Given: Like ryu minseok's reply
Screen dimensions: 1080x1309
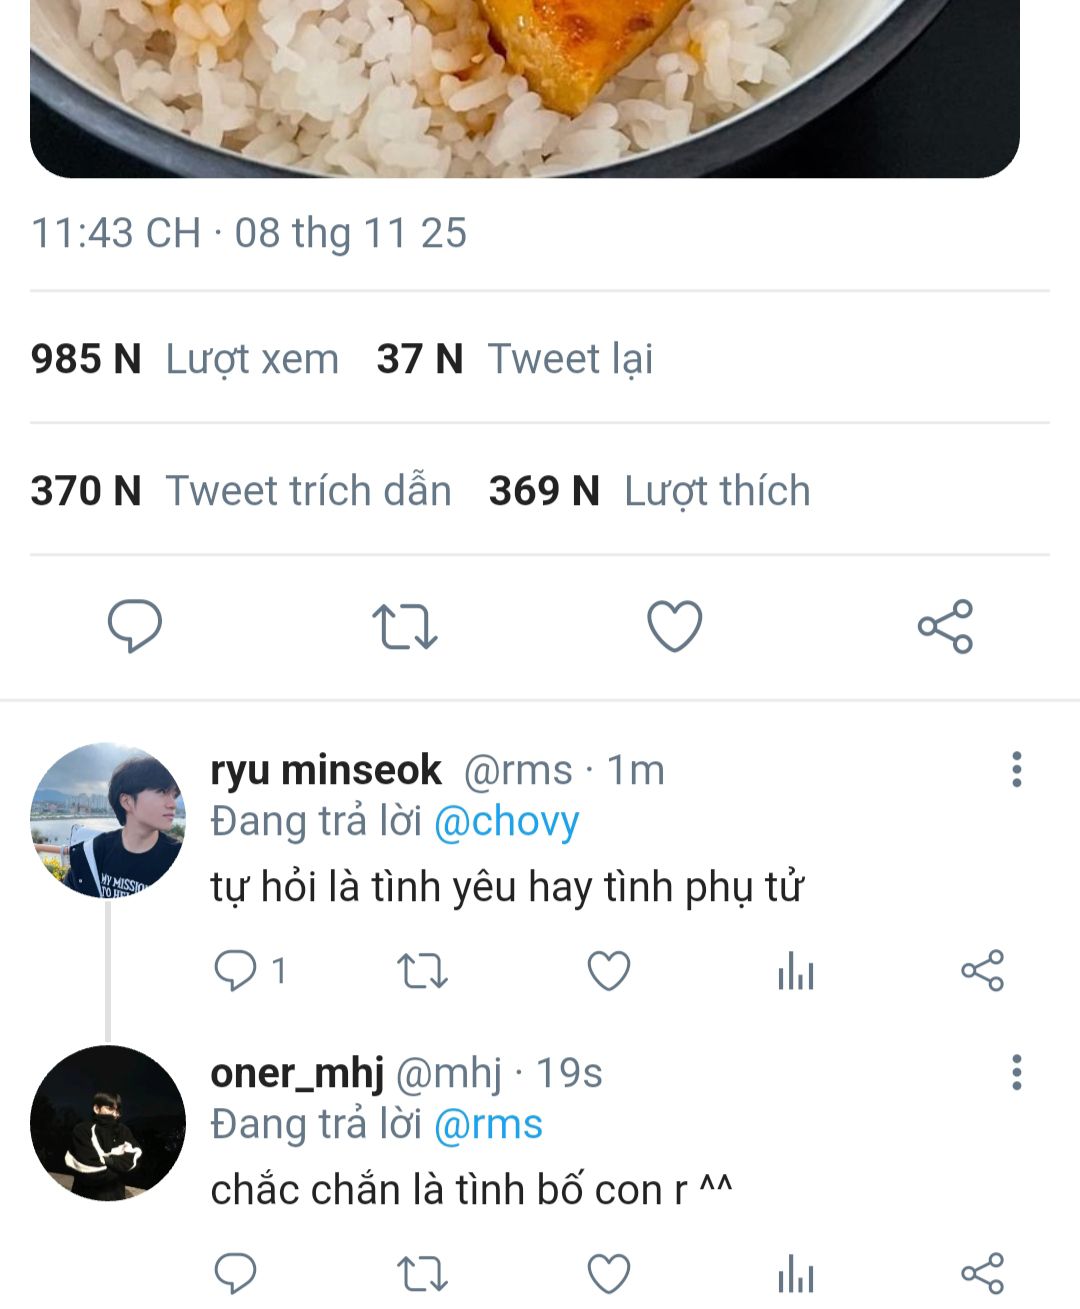Looking at the screenshot, I should 608,971.
